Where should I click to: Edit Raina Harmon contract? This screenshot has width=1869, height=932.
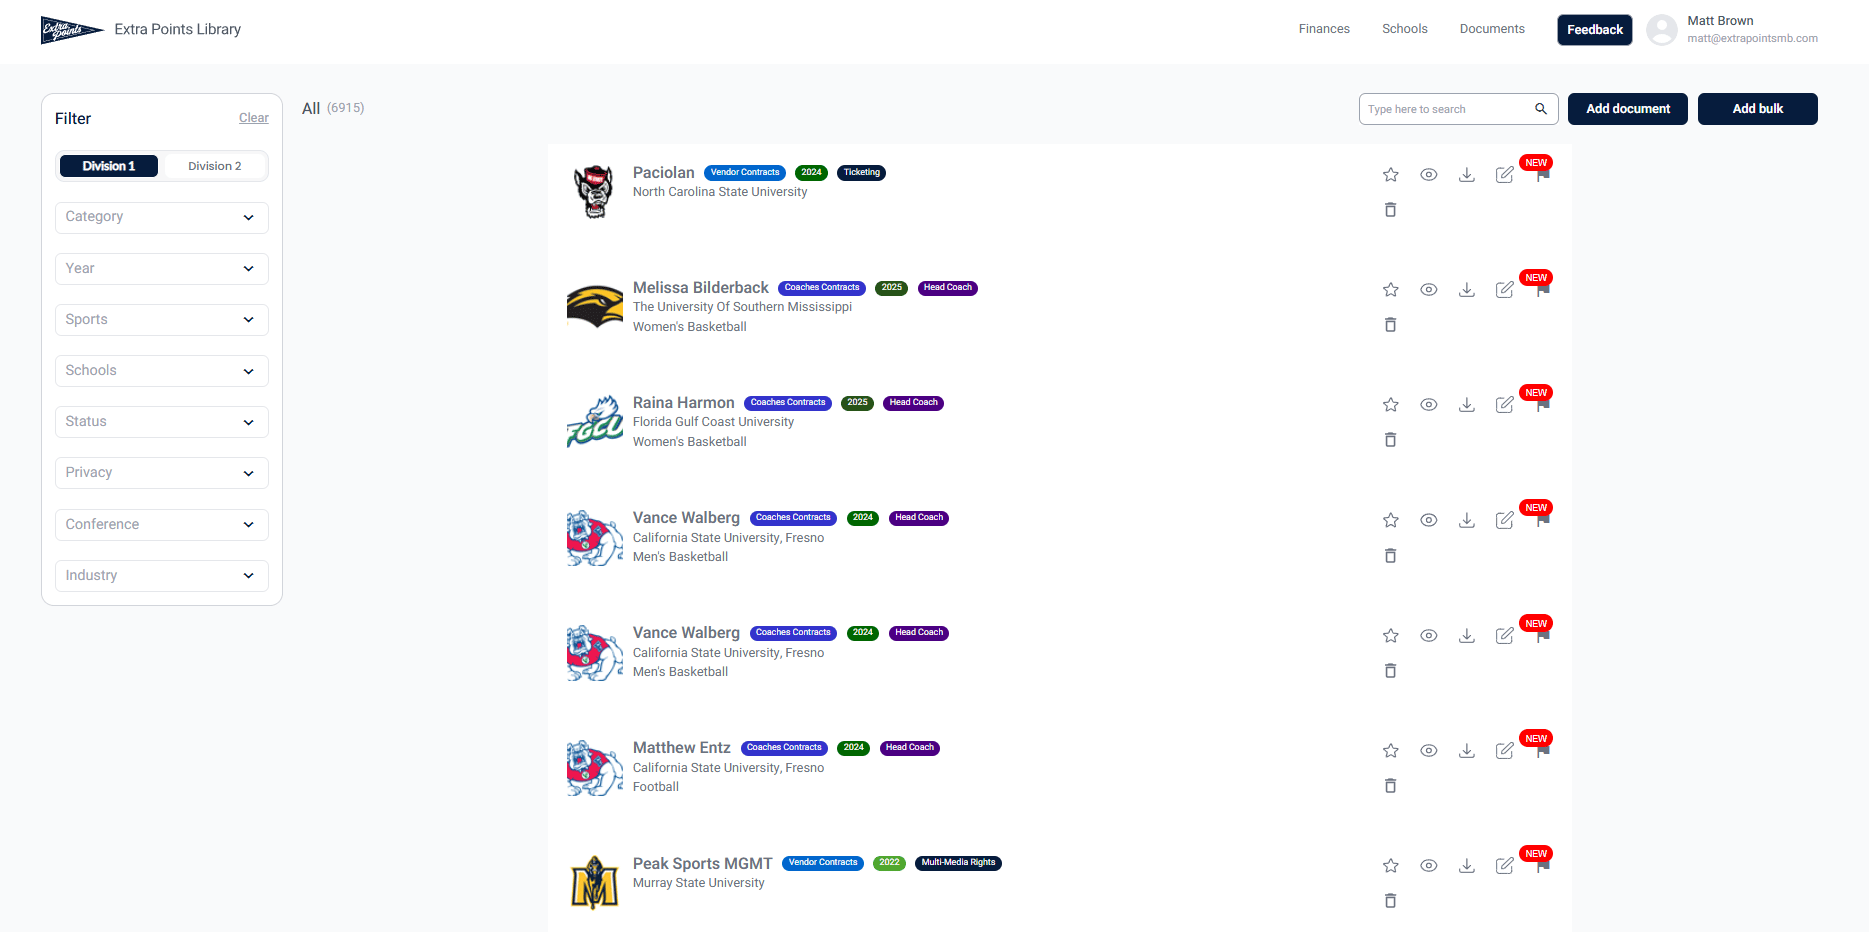[1504, 405]
